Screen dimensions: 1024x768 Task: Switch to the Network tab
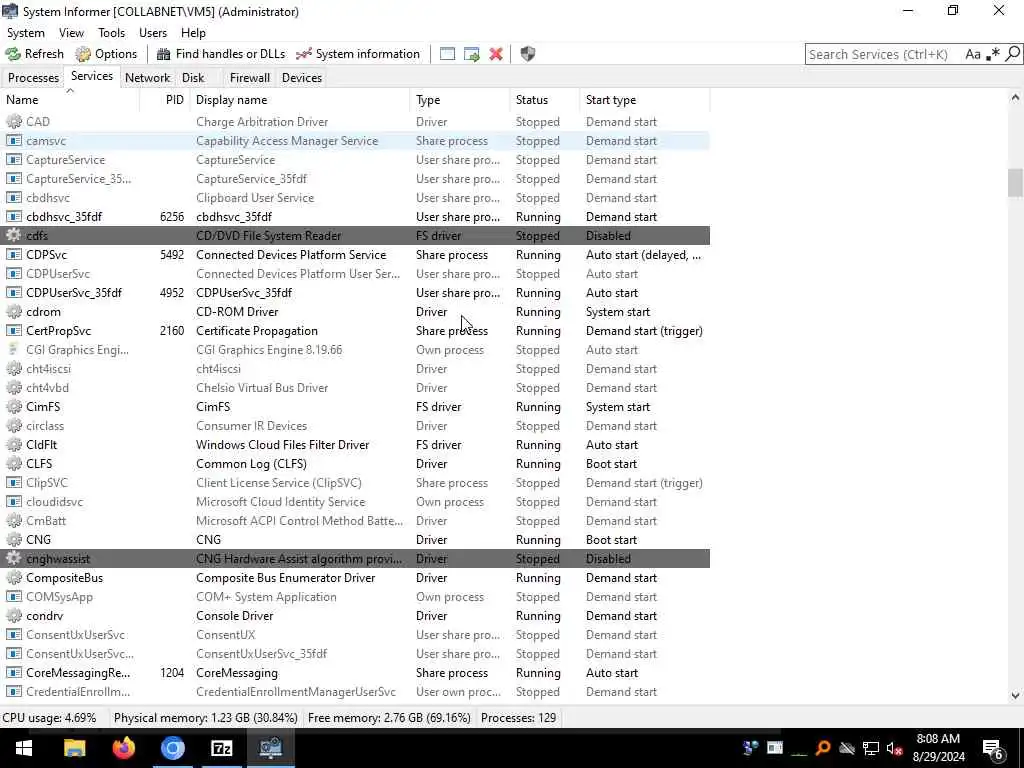(148, 78)
